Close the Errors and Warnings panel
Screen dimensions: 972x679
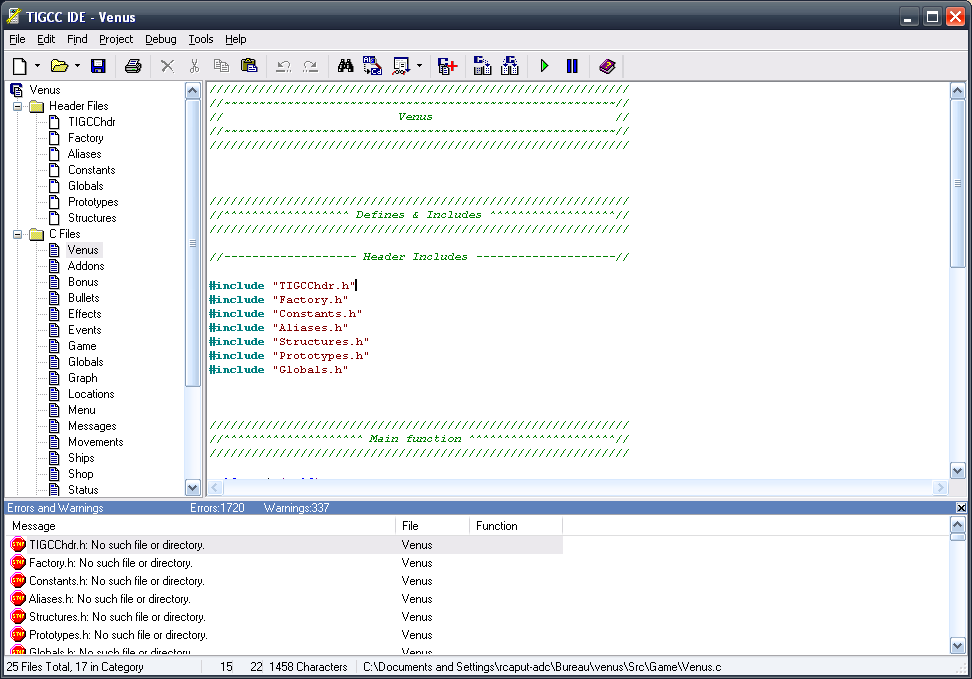pyautogui.click(x=961, y=508)
